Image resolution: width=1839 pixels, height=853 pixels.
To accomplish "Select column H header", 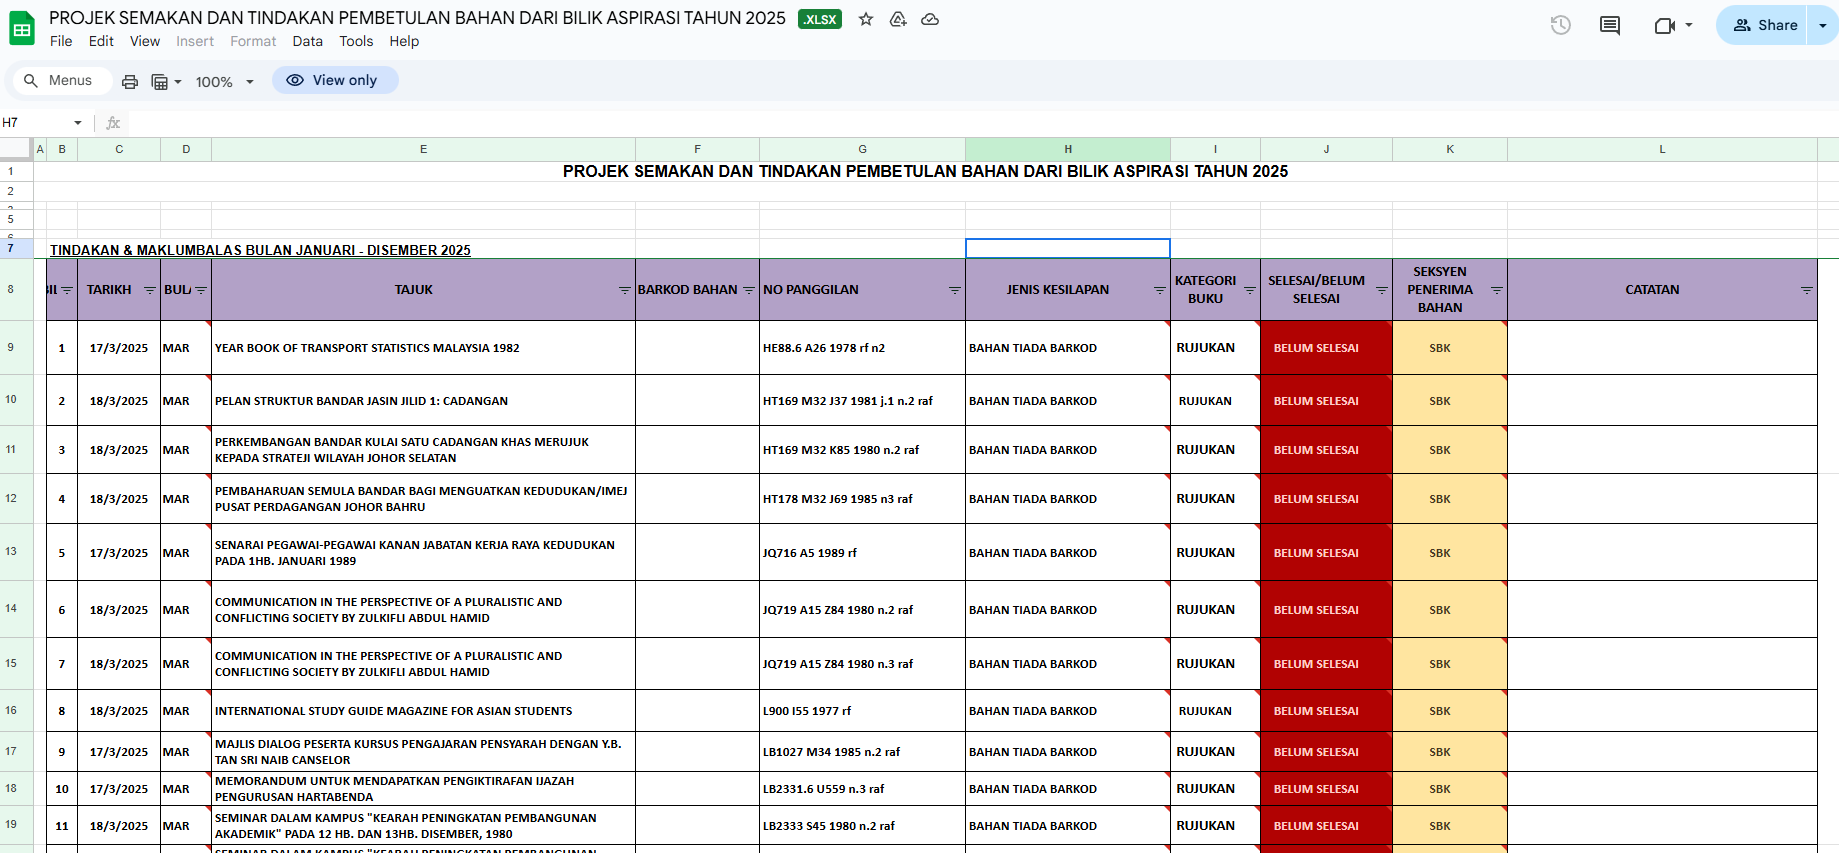I will pos(1067,149).
